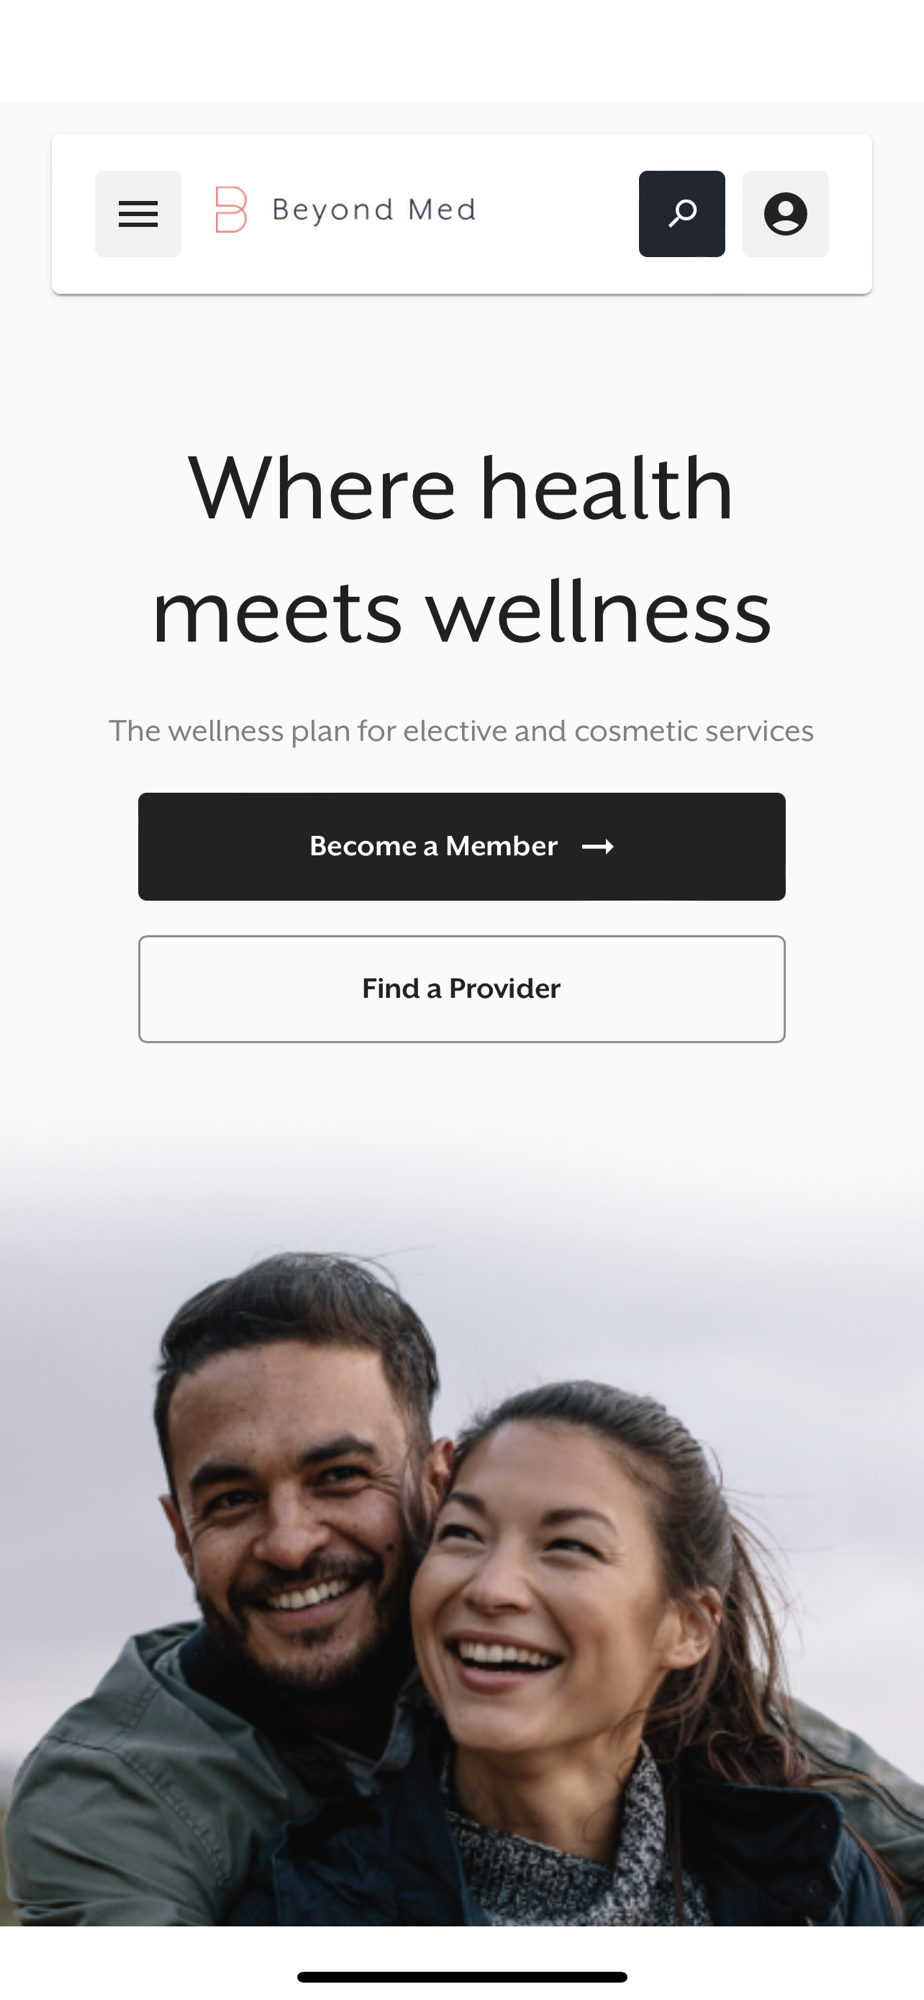924x2000 pixels.
Task: Click the word Beyond in the logo
Action: point(333,210)
